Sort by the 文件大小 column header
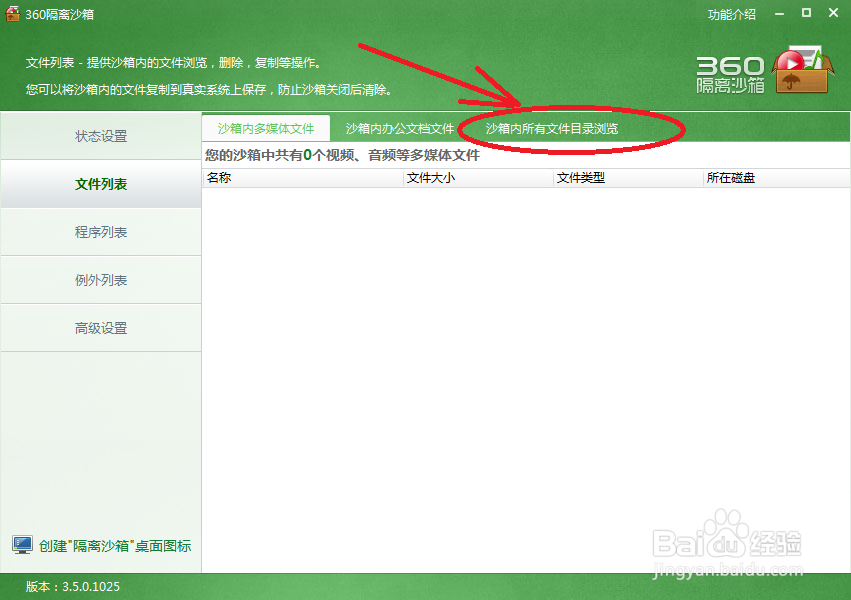The width and height of the screenshot is (851, 600). 478,178
